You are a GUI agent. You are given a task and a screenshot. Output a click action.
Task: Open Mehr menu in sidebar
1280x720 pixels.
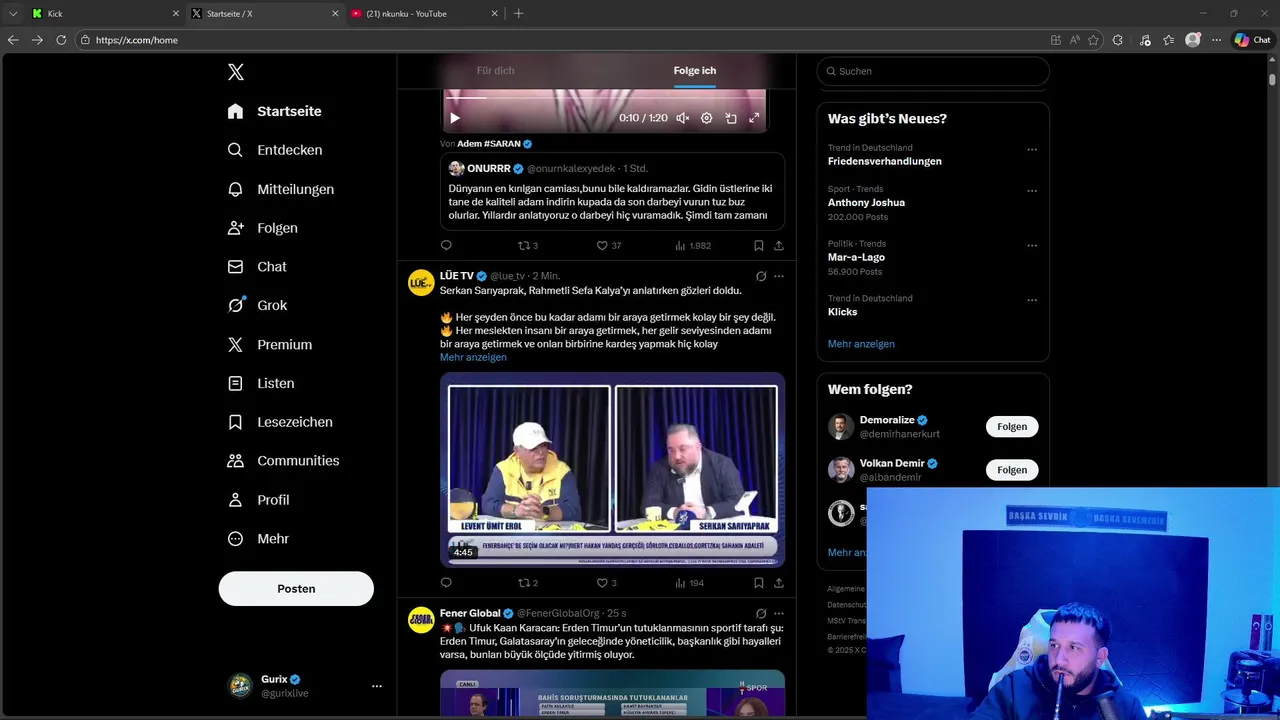click(258, 539)
